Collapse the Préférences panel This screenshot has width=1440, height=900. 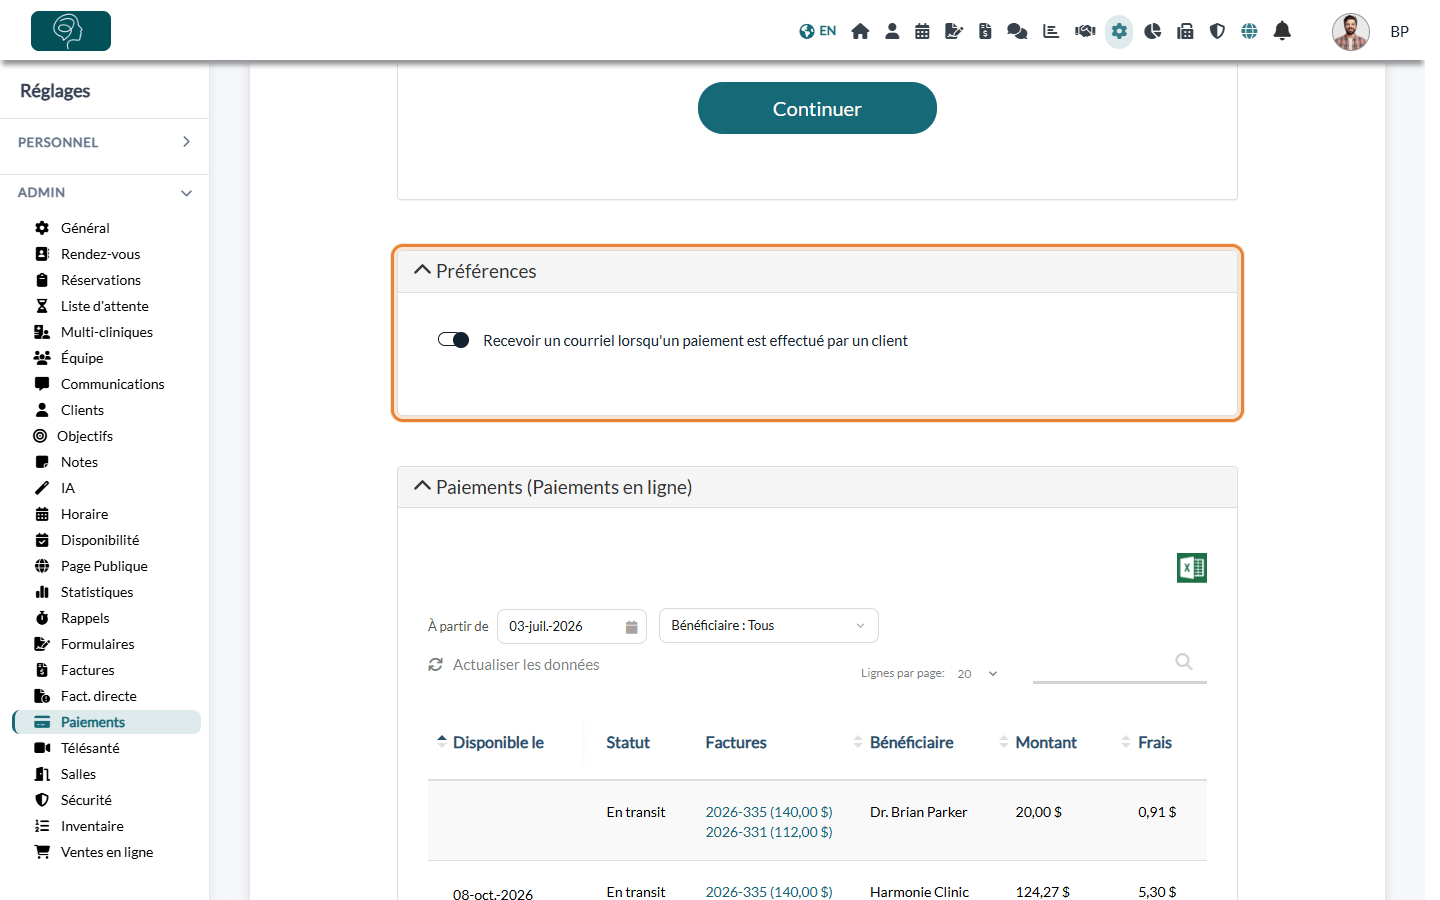[422, 270]
